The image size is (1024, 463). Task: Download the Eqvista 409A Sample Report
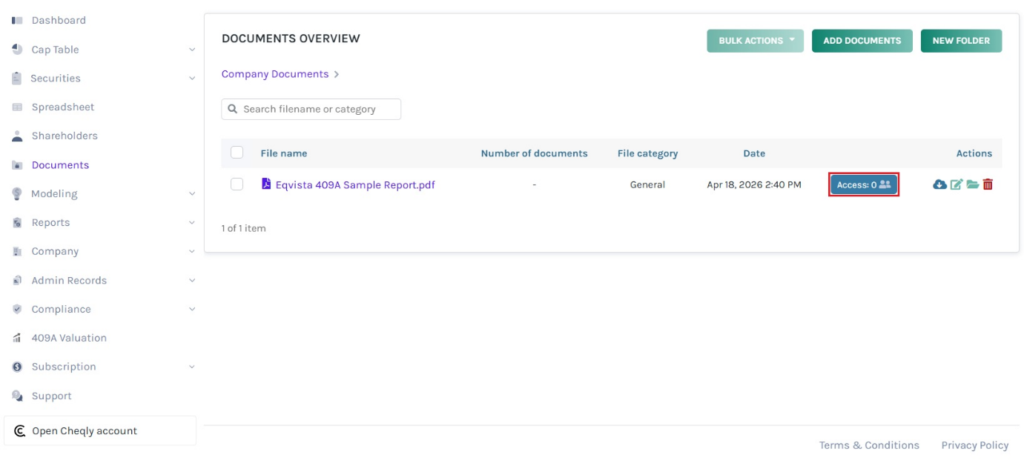click(939, 185)
